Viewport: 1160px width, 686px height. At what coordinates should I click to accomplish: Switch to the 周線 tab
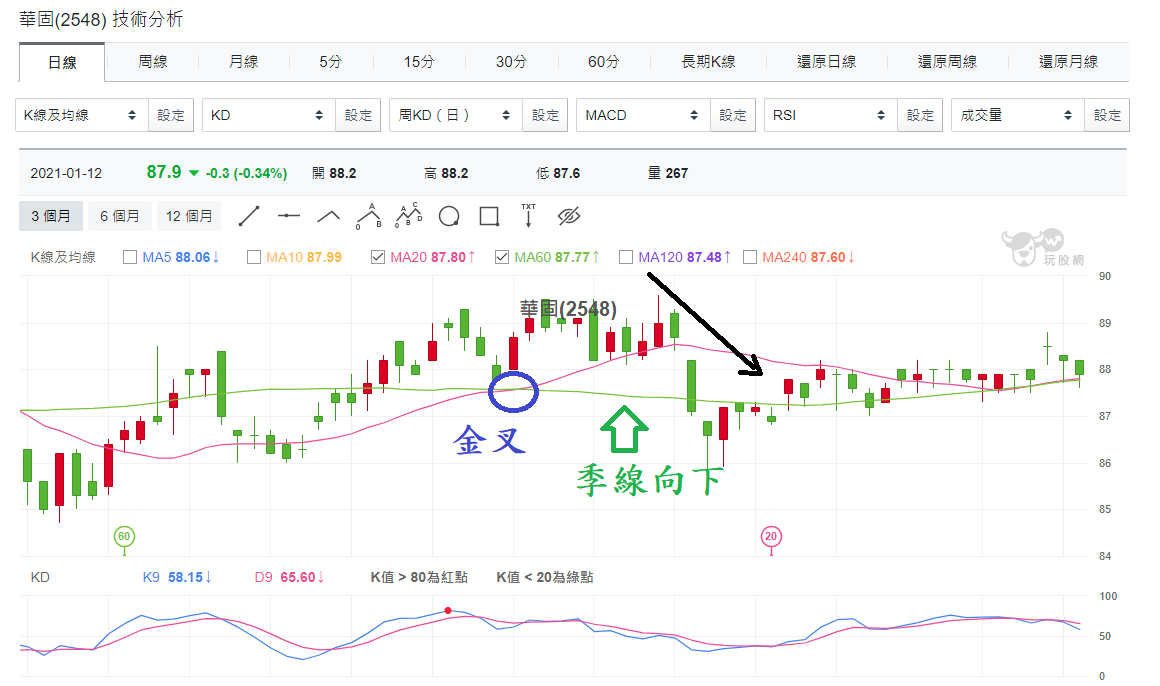pos(152,61)
